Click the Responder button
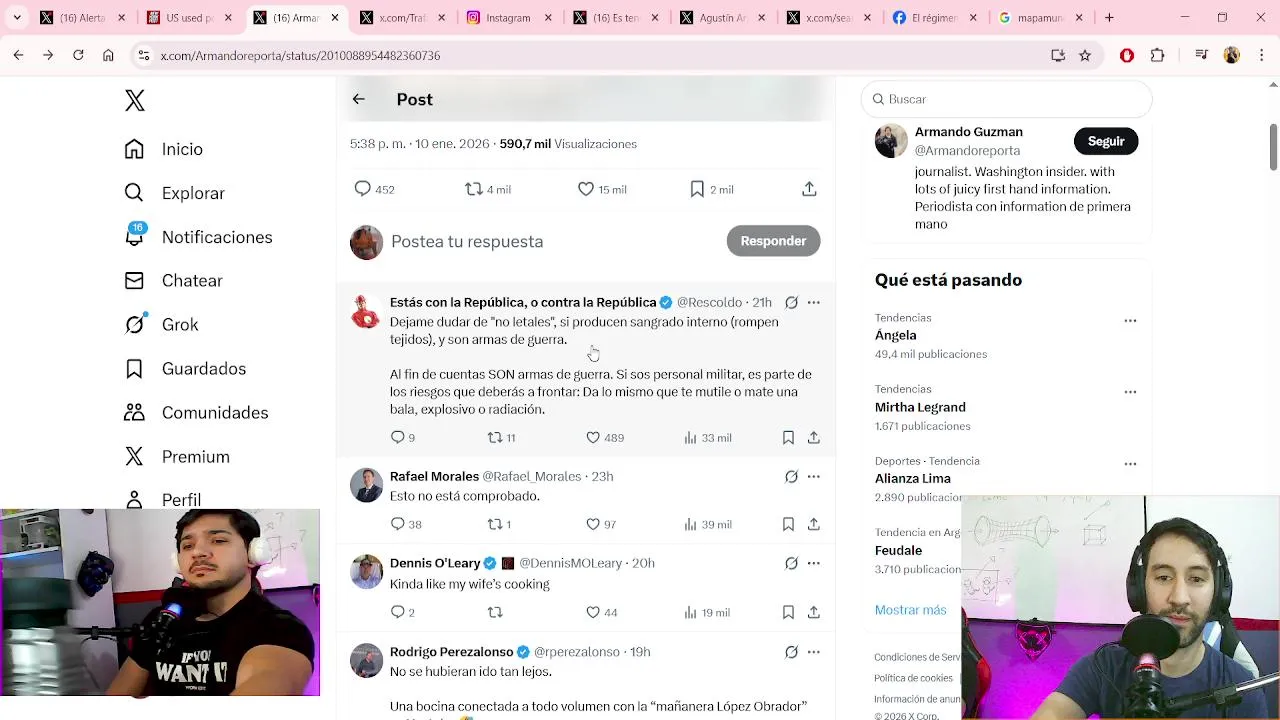 coord(773,241)
